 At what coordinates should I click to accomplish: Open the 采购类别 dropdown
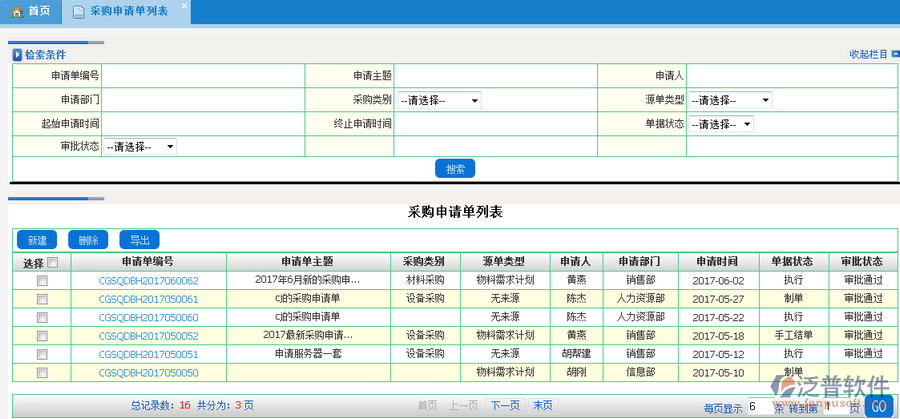tap(439, 100)
